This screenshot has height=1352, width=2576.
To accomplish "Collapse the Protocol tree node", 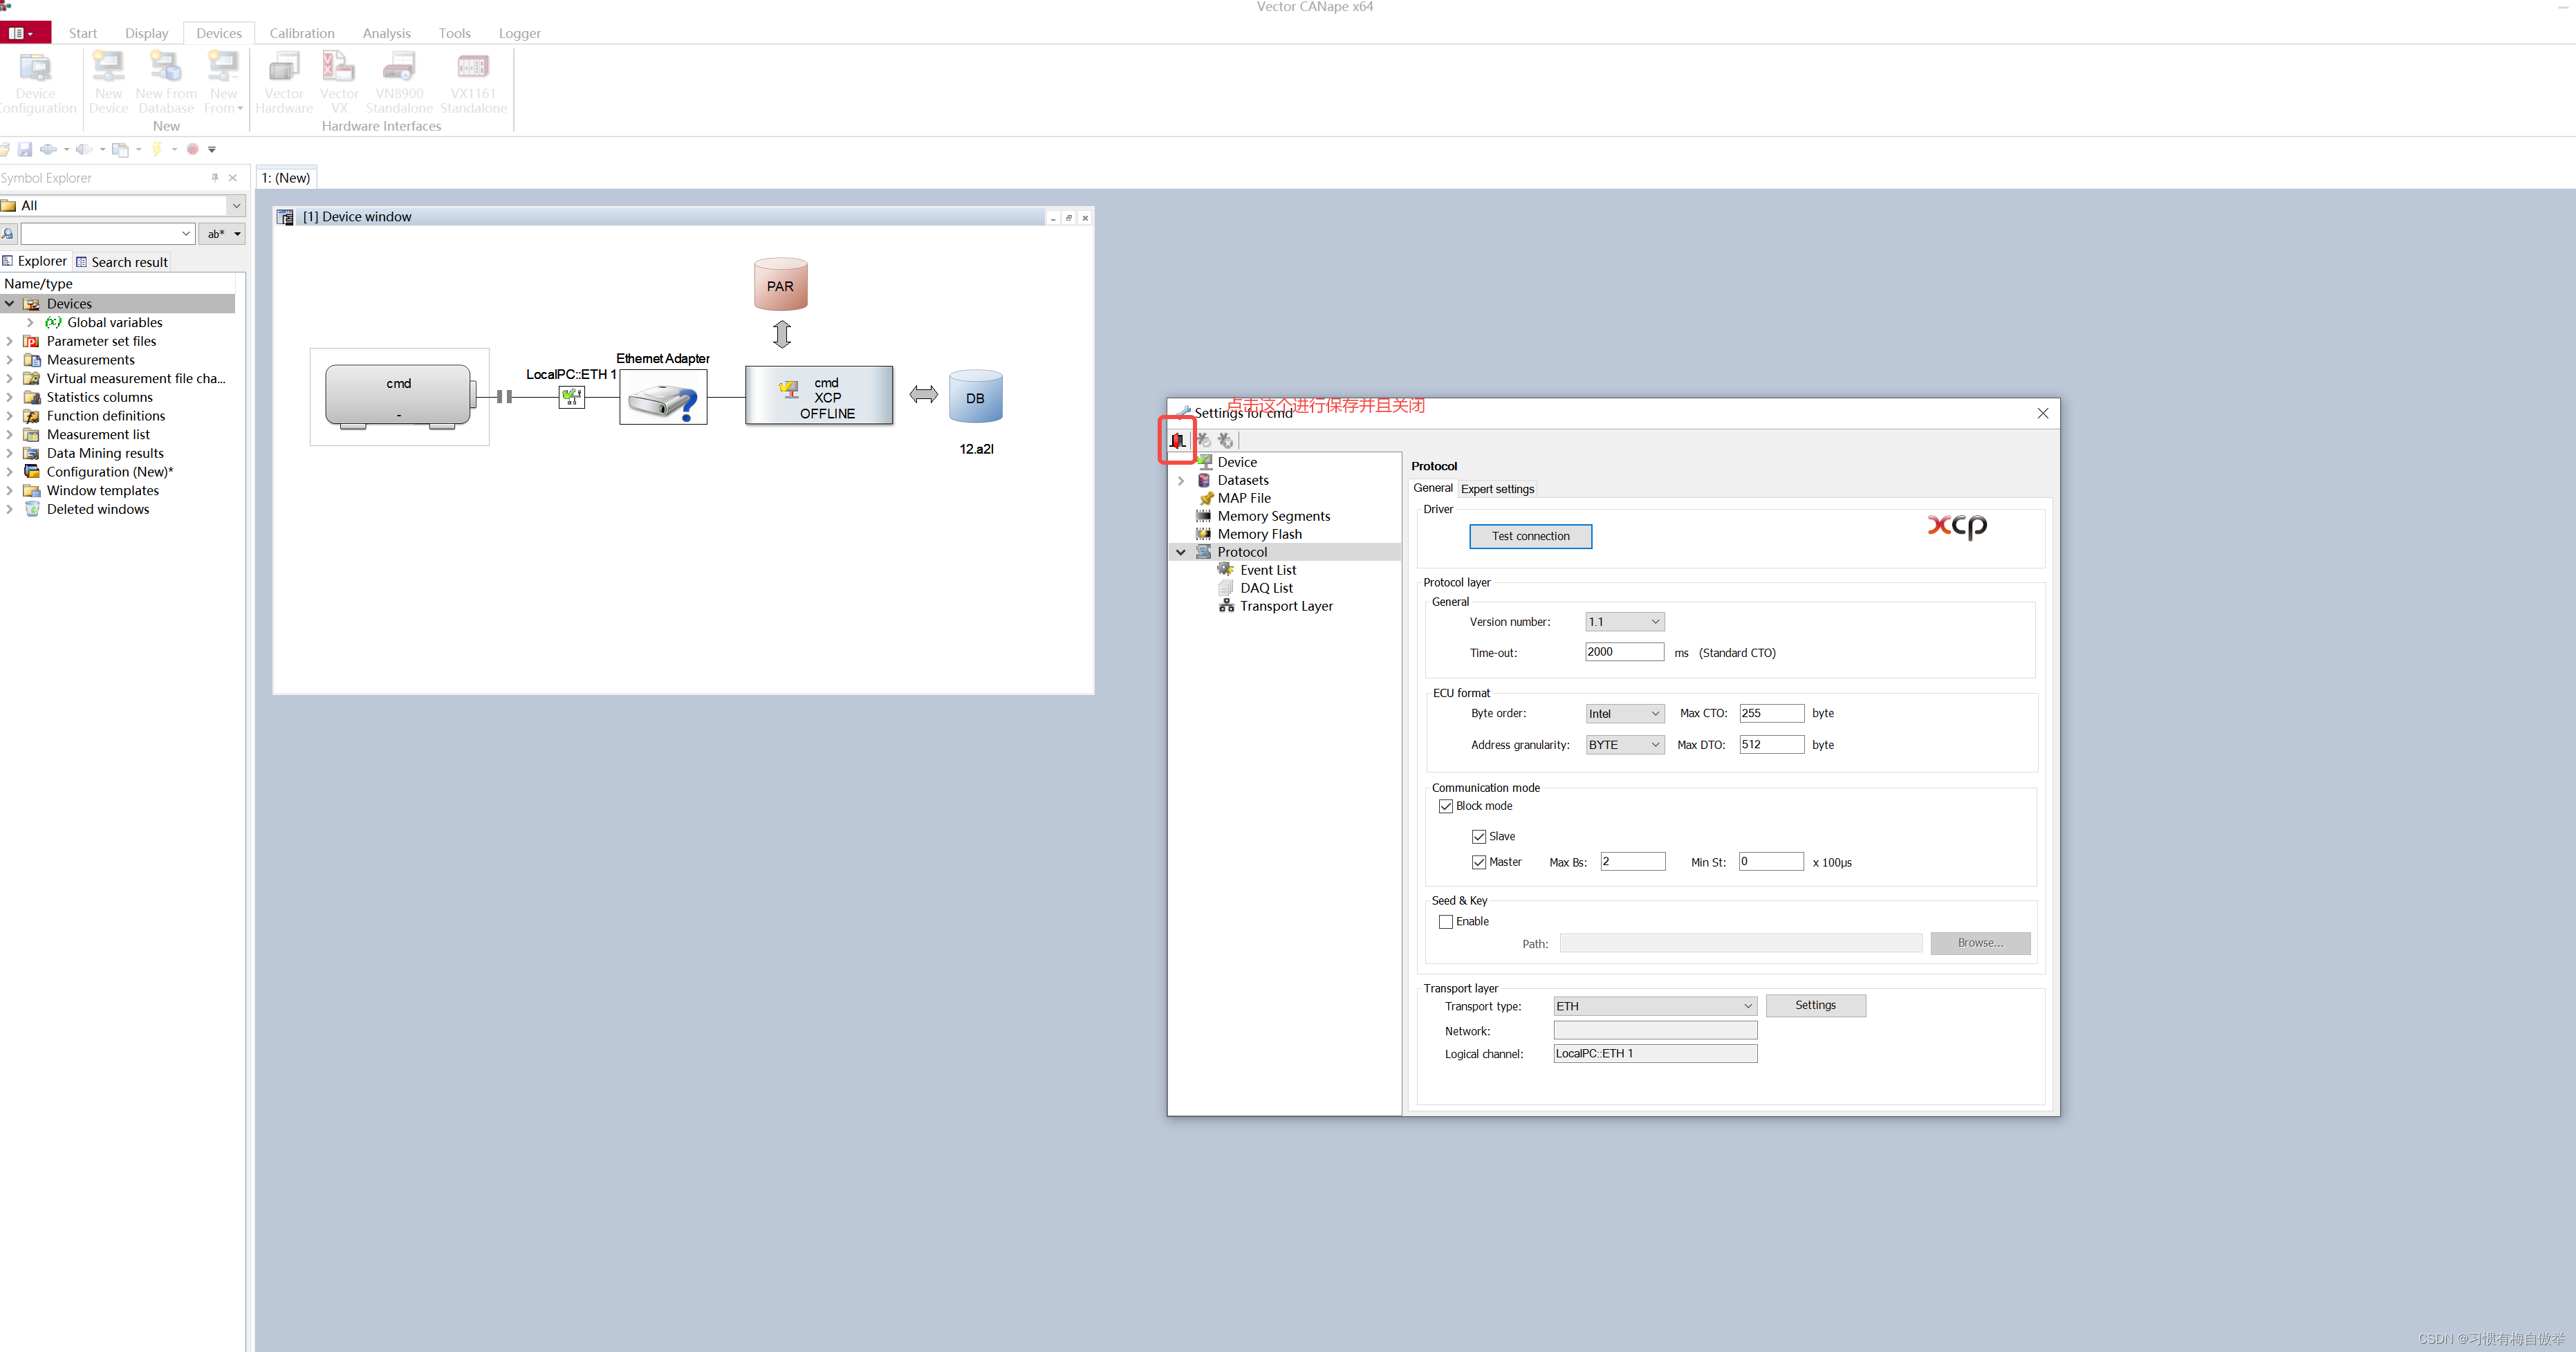I will 1181,551.
